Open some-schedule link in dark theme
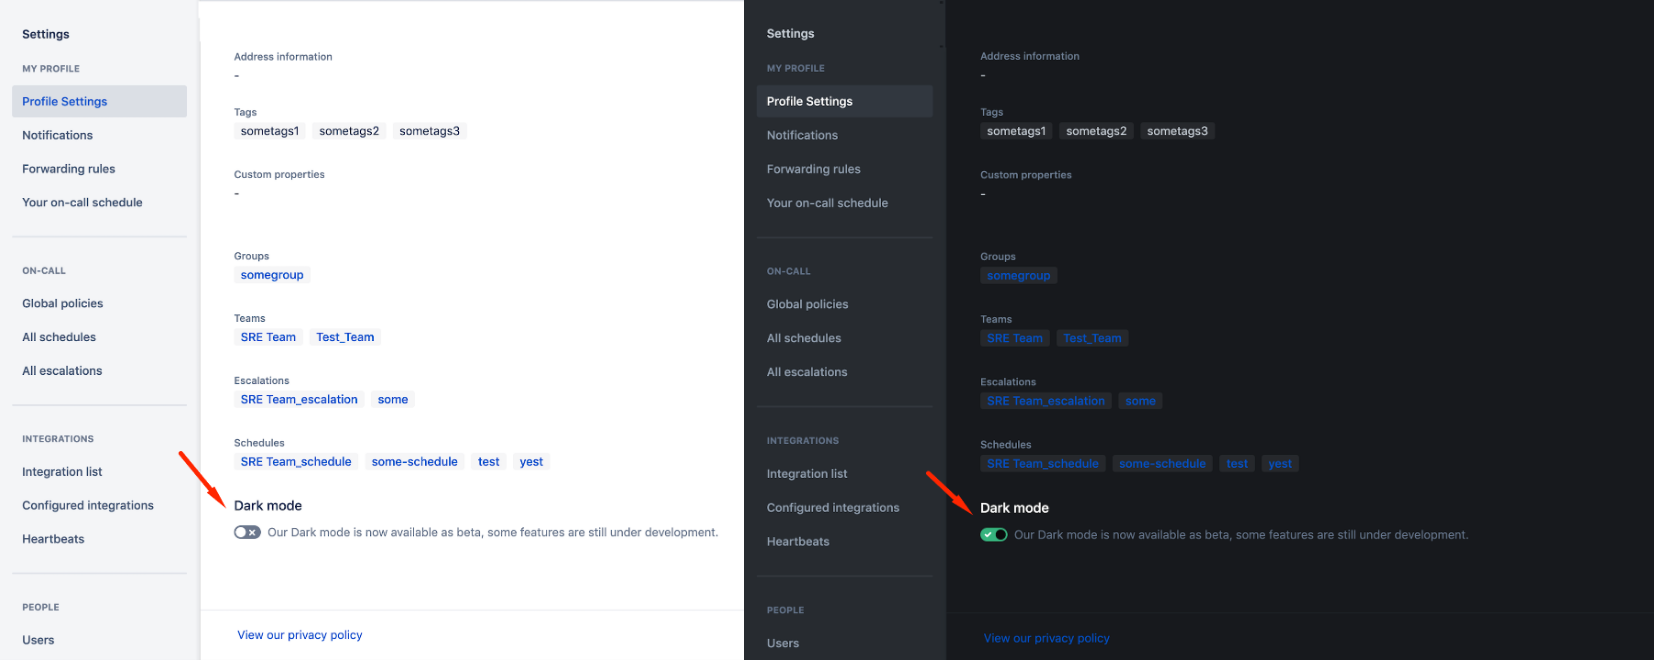Viewport: 1655px width, 661px height. [1162, 464]
